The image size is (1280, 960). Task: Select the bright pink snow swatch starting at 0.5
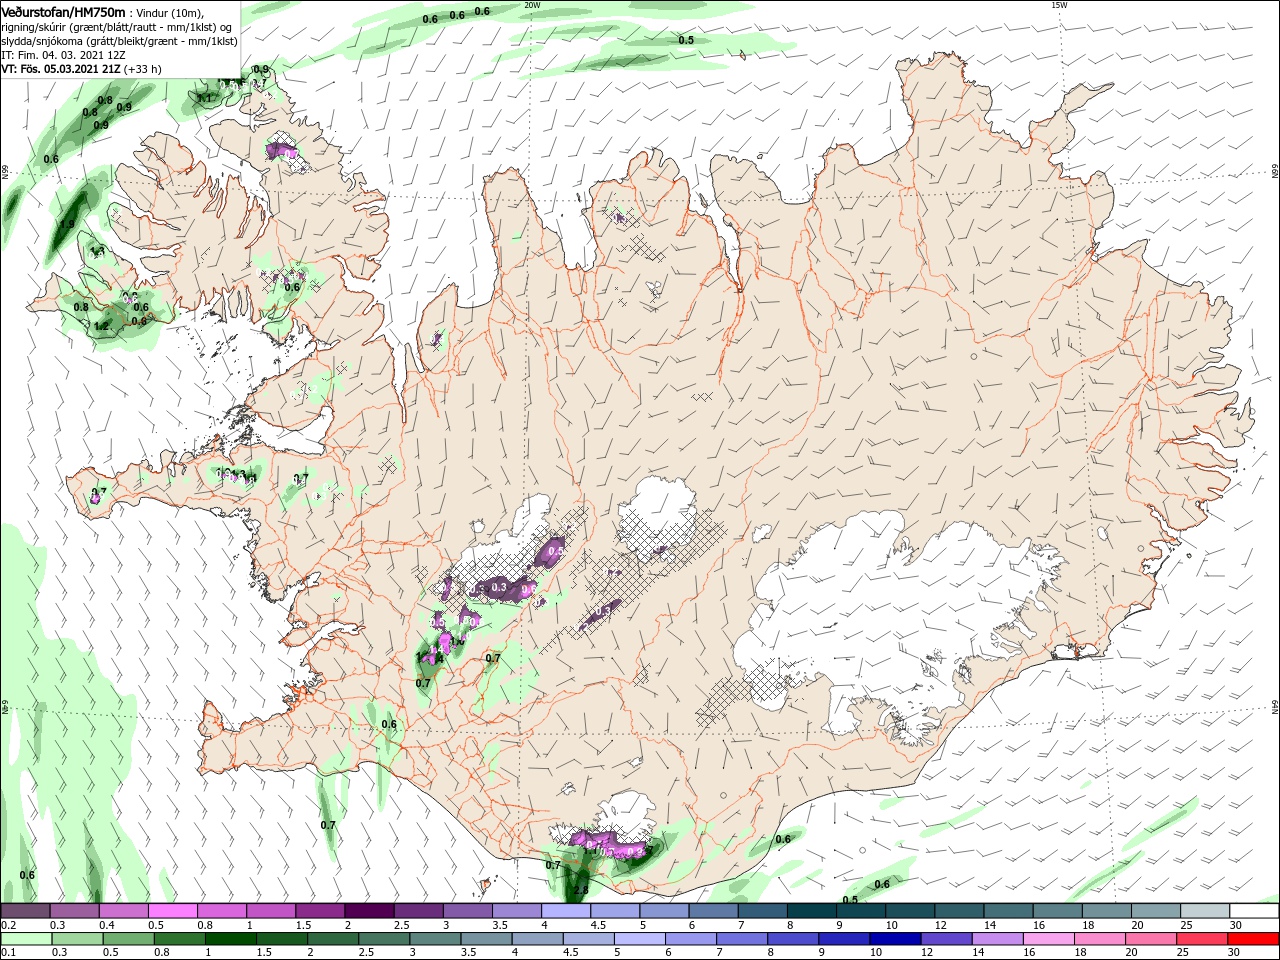(x=172, y=911)
